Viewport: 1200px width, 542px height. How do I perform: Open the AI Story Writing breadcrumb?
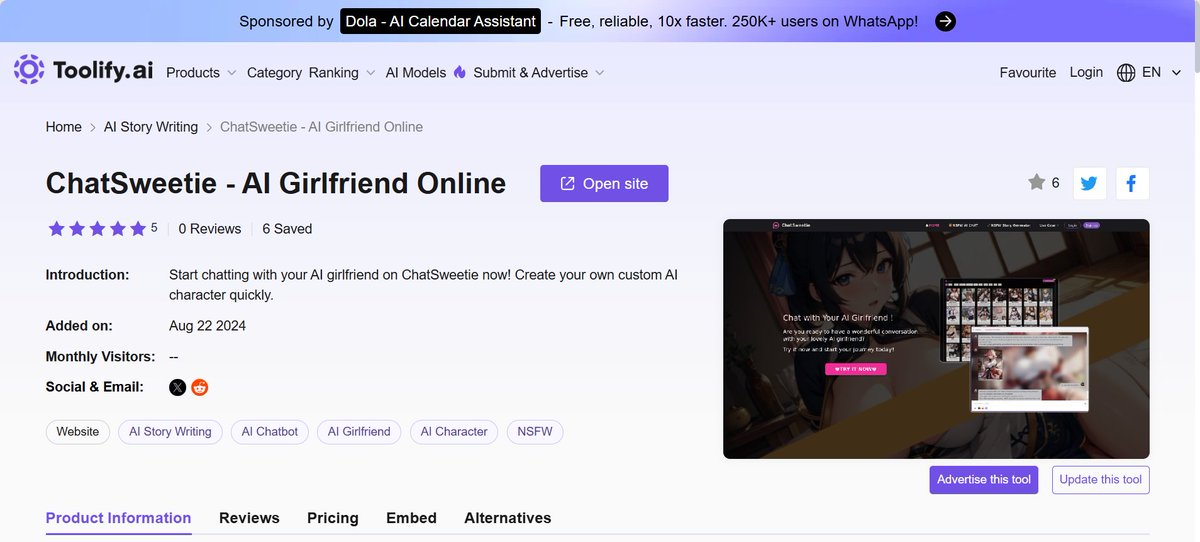click(151, 127)
